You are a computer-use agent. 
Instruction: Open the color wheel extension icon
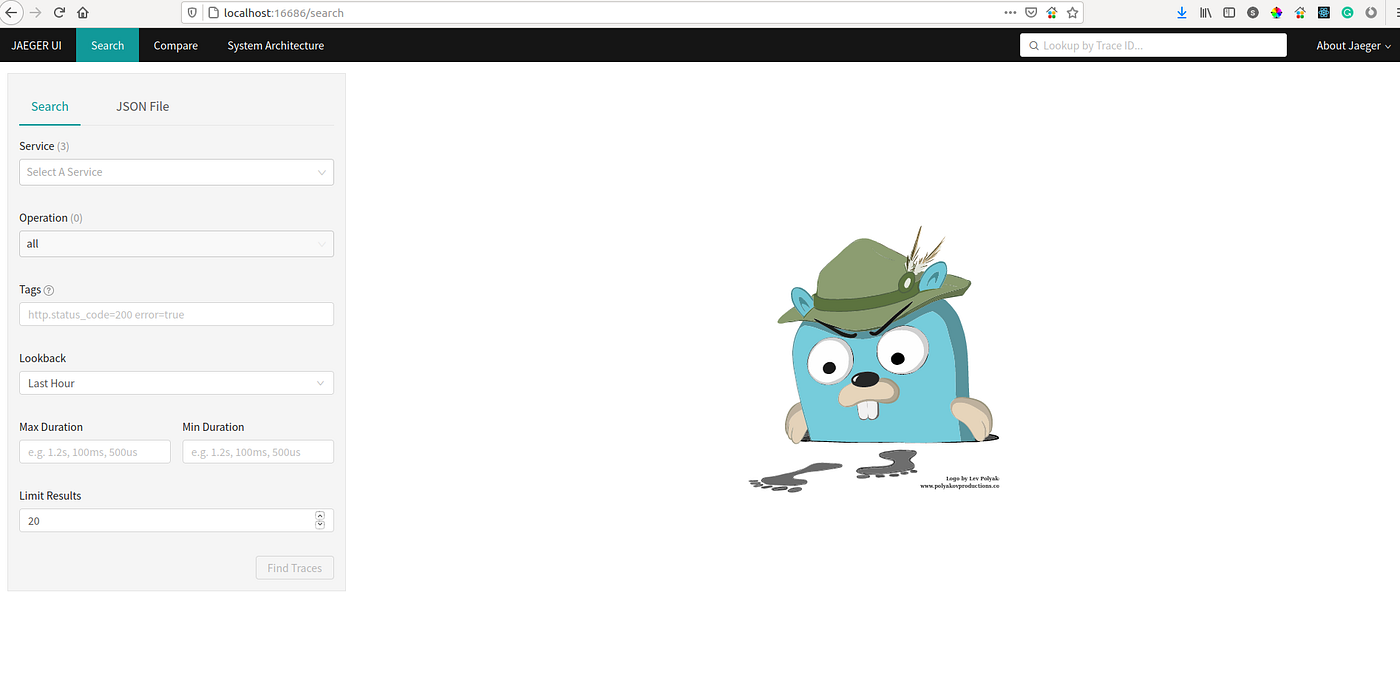(x=1277, y=13)
